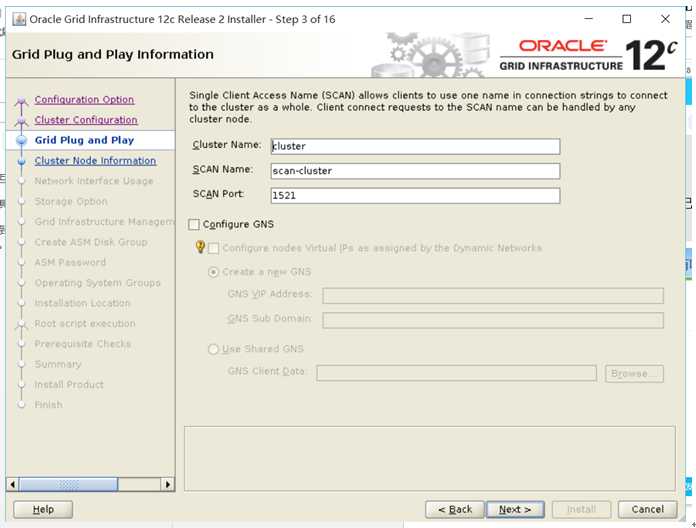Click the yellow lightbulb hint icon
The image size is (696, 528).
click(200, 246)
